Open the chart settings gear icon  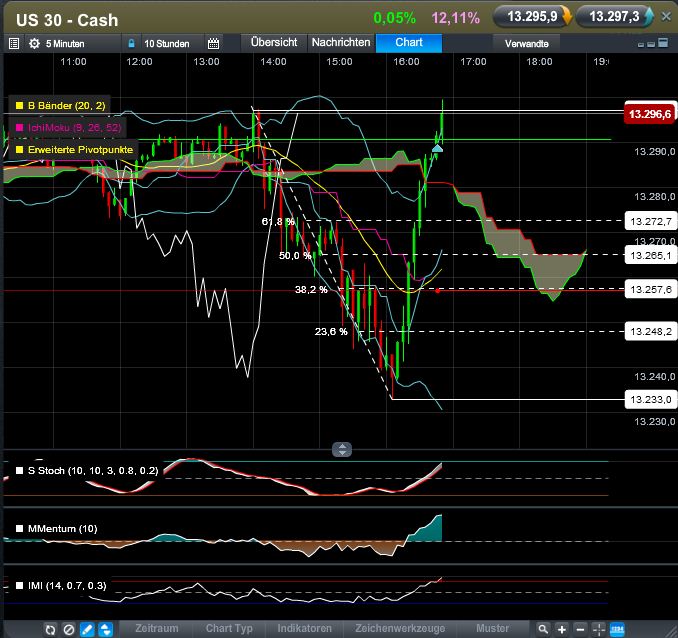[x=34, y=44]
